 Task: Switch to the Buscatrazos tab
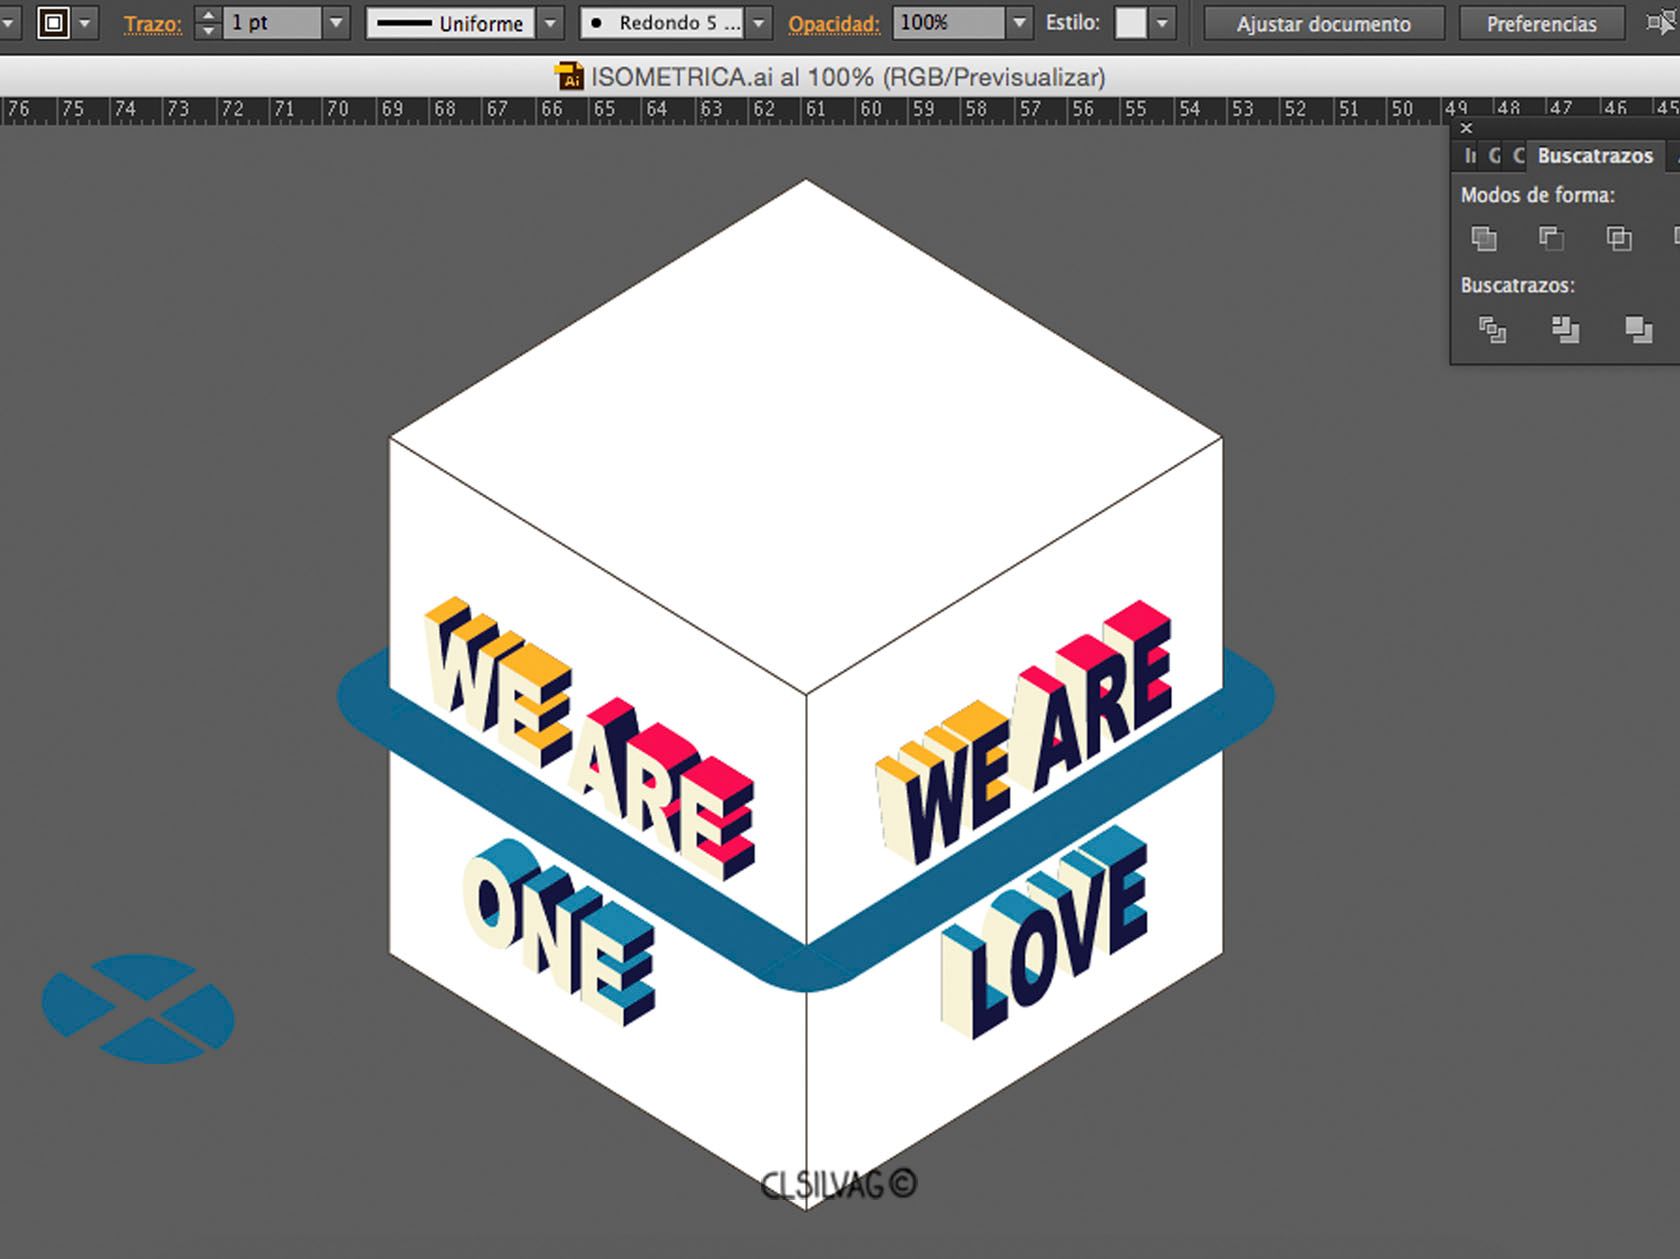pos(1595,156)
